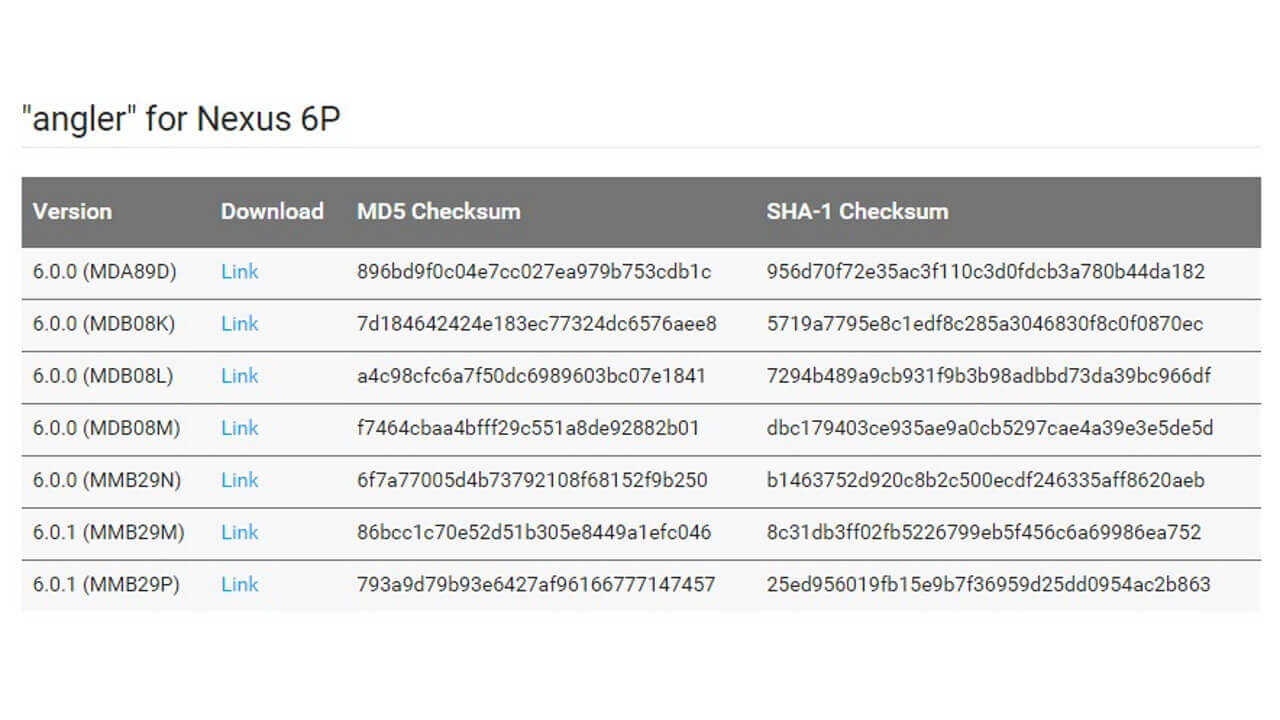The image size is (1280, 720).
Task: Click the SHA-1 checksum starting with b1463752
Action: pos(986,480)
